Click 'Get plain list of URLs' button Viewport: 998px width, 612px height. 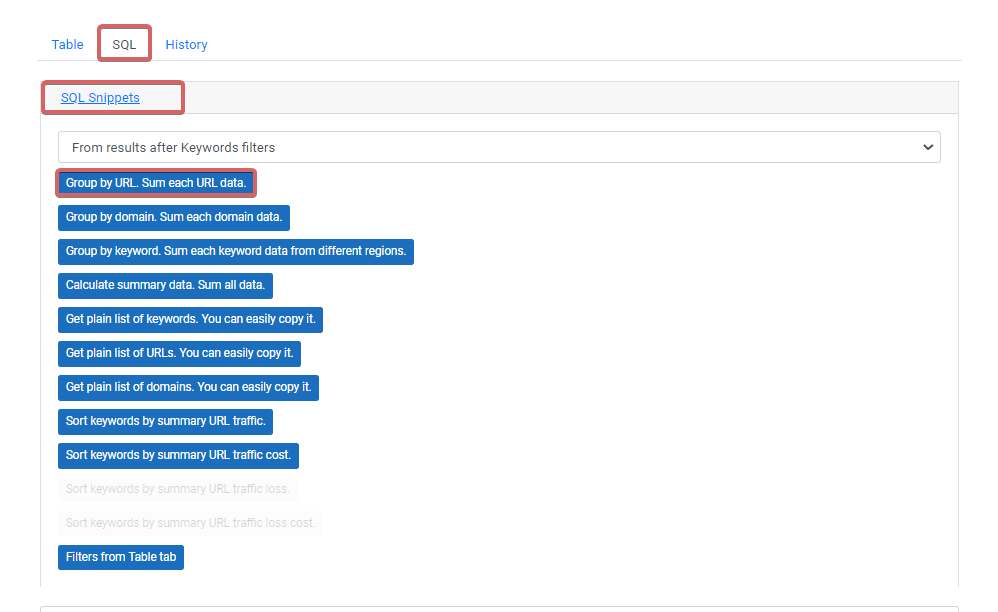click(179, 354)
